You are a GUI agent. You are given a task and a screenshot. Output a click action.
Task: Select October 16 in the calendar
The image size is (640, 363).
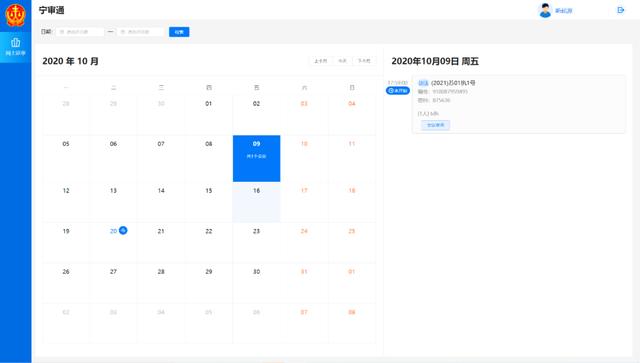tap(256, 202)
